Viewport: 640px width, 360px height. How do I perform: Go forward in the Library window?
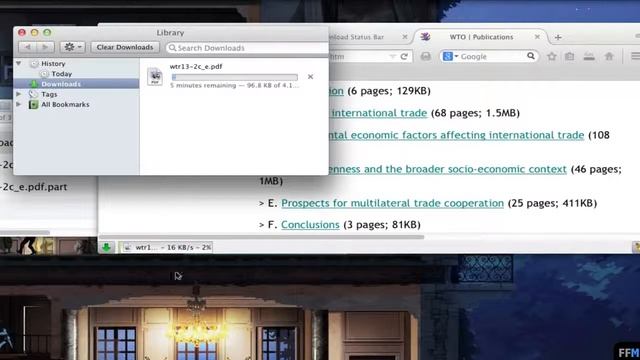tap(45, 47)
